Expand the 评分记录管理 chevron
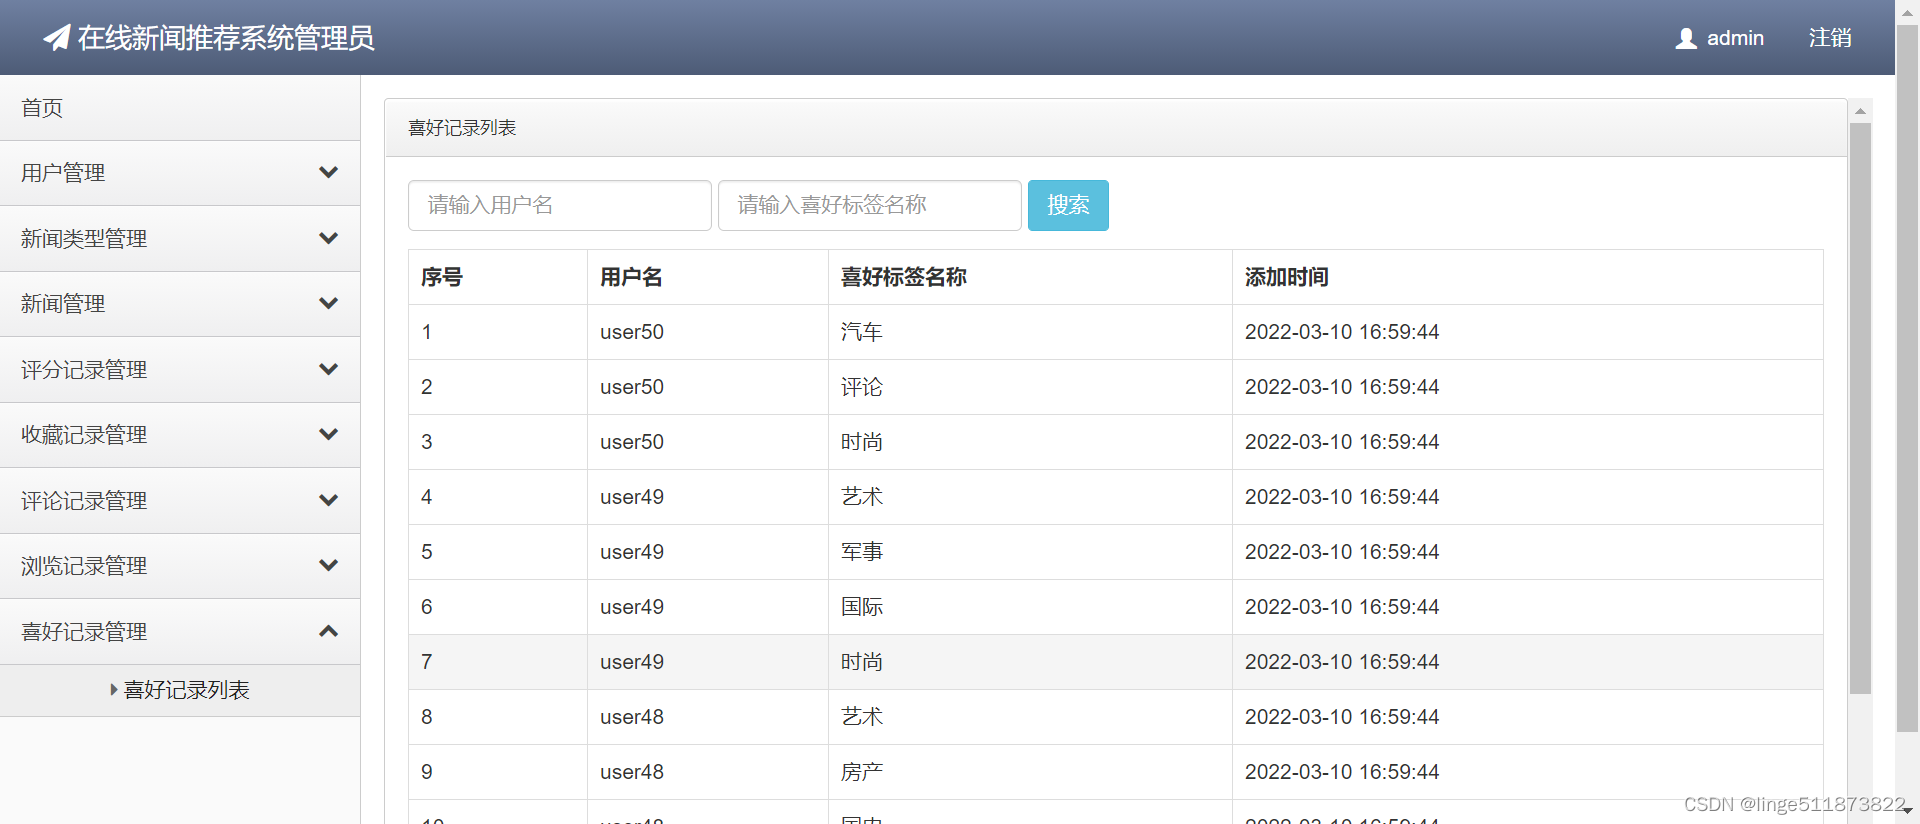This screenshot has height=824, width=1920. pos(328,369)
